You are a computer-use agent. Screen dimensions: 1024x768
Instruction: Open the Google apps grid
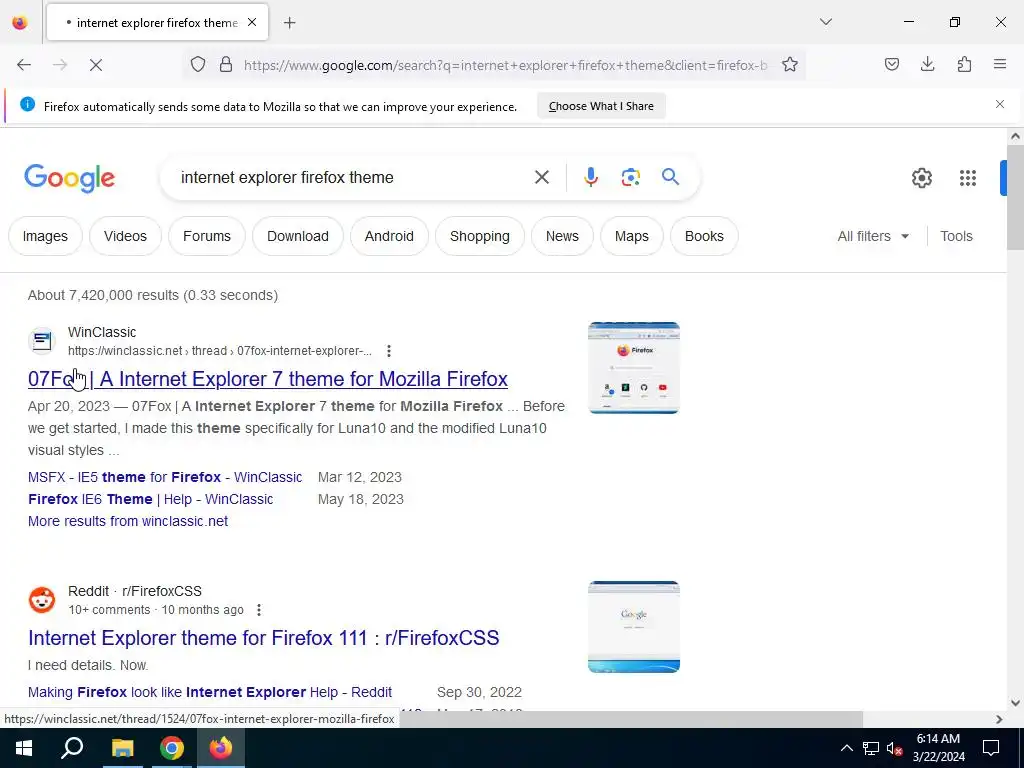(x=968, y=178)
